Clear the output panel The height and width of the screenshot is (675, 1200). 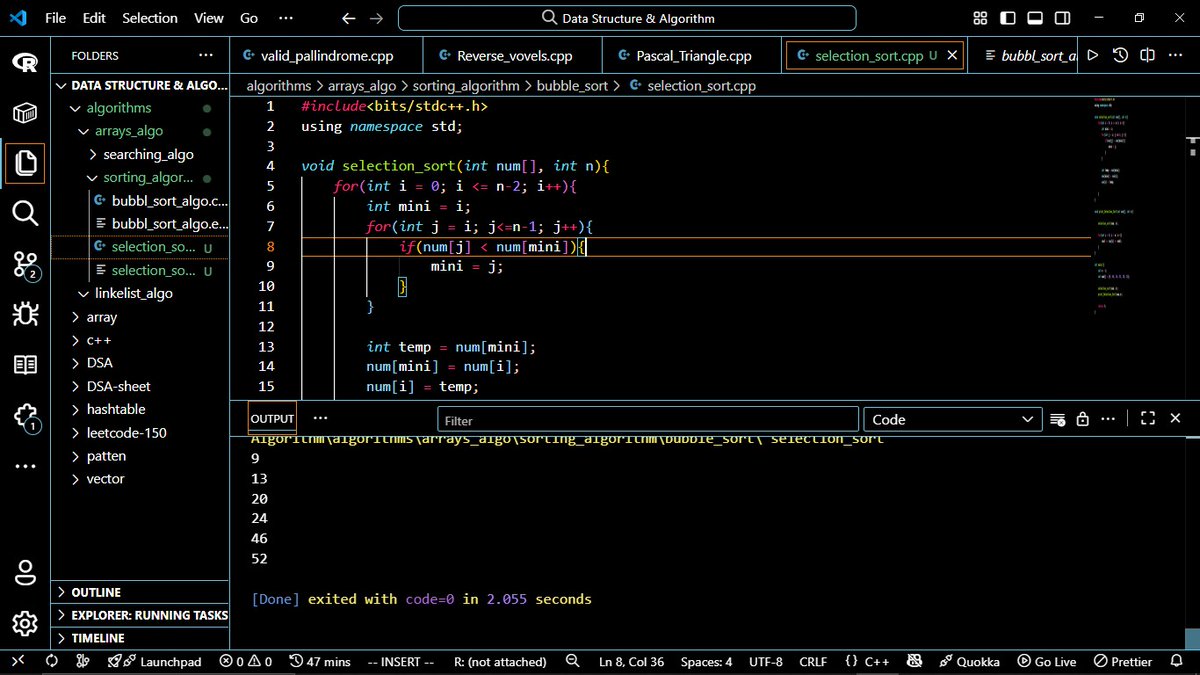pyautogui.click(x=1057, y=419)
